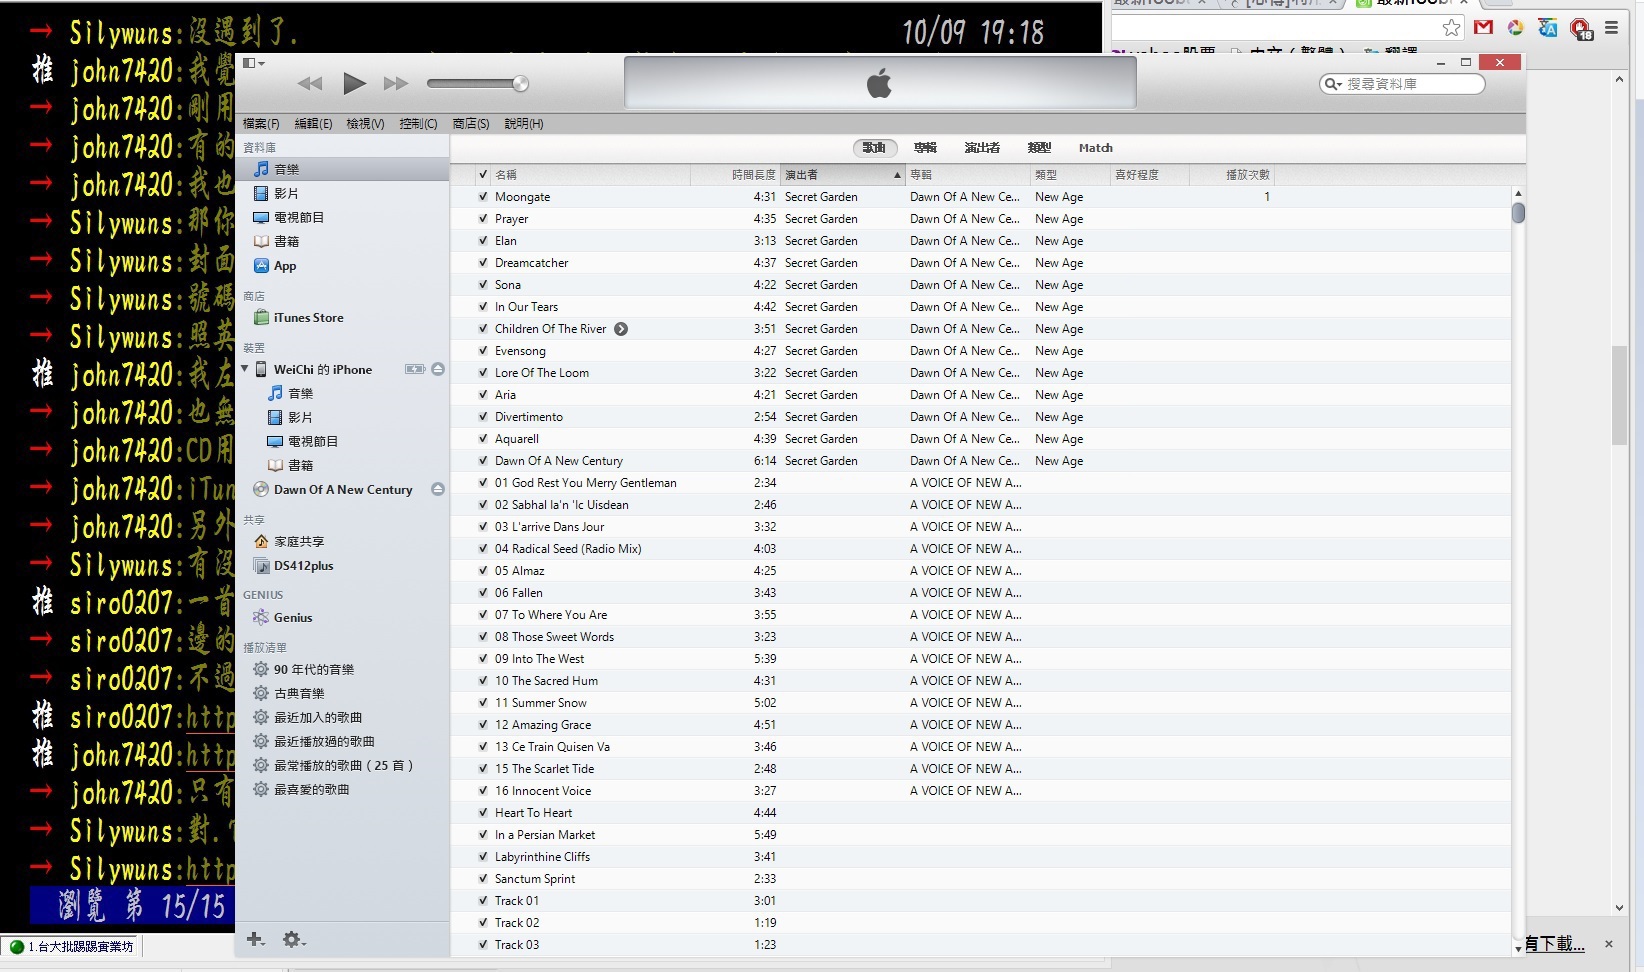1644x972 pixels.
Task: Select Dawn Of A New Century CD
Action: click(x=343, y=490)
